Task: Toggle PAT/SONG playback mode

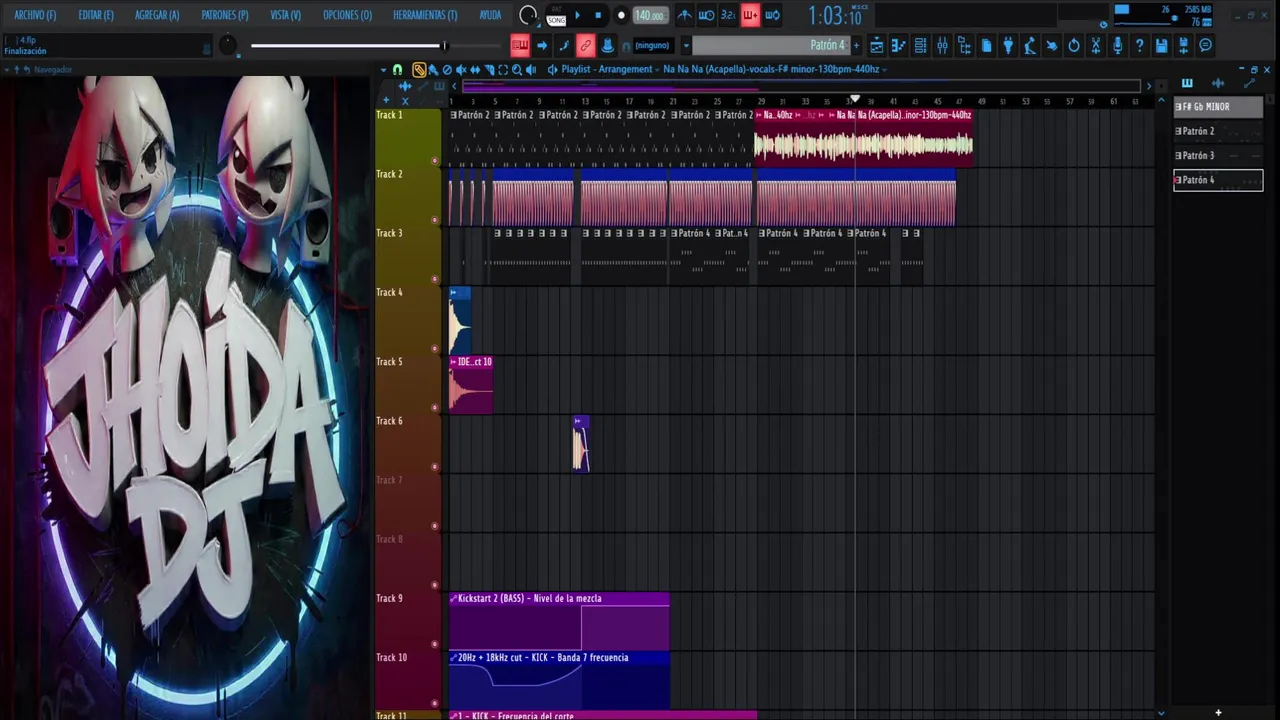Action: [556, 16]
